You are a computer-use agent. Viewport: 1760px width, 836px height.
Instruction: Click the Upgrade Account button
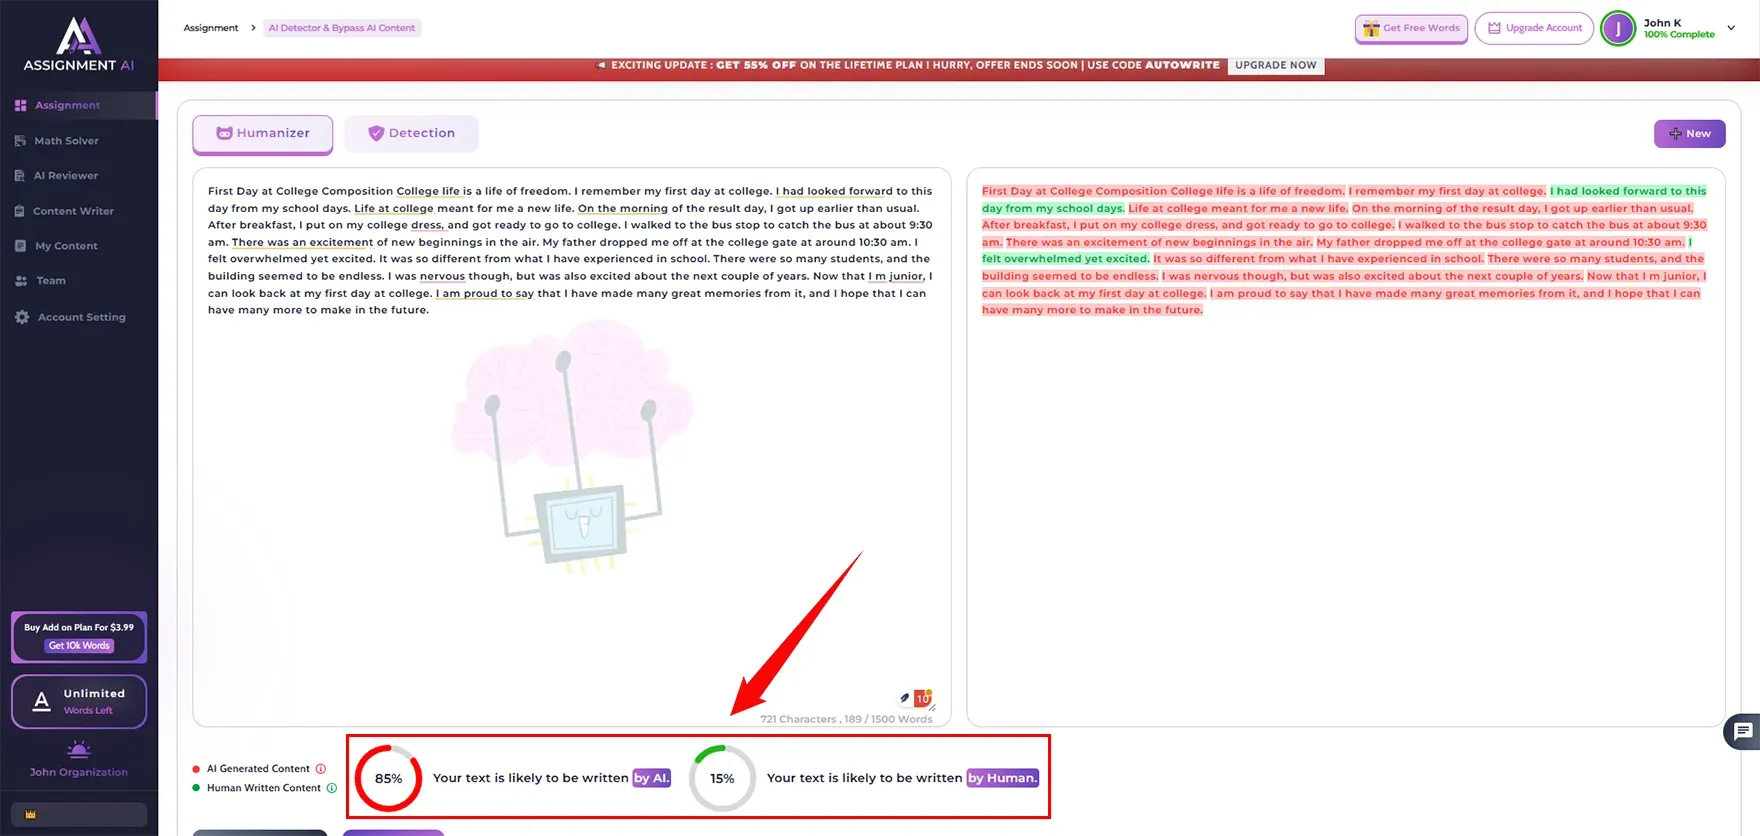(x=1535, y=28)
